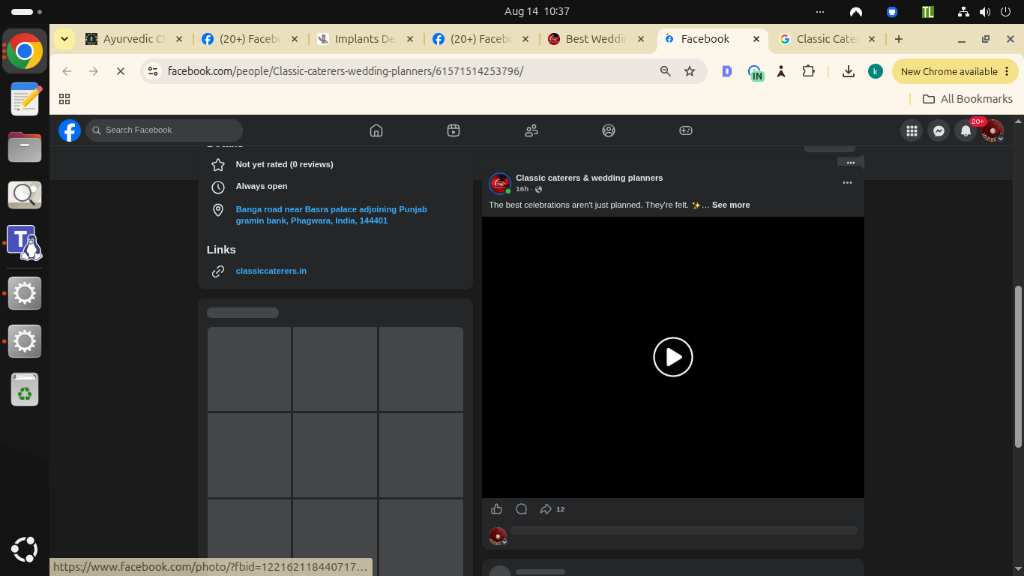Open account profile menu in Facebook header
1024x576 pixels.
(993, 131)
